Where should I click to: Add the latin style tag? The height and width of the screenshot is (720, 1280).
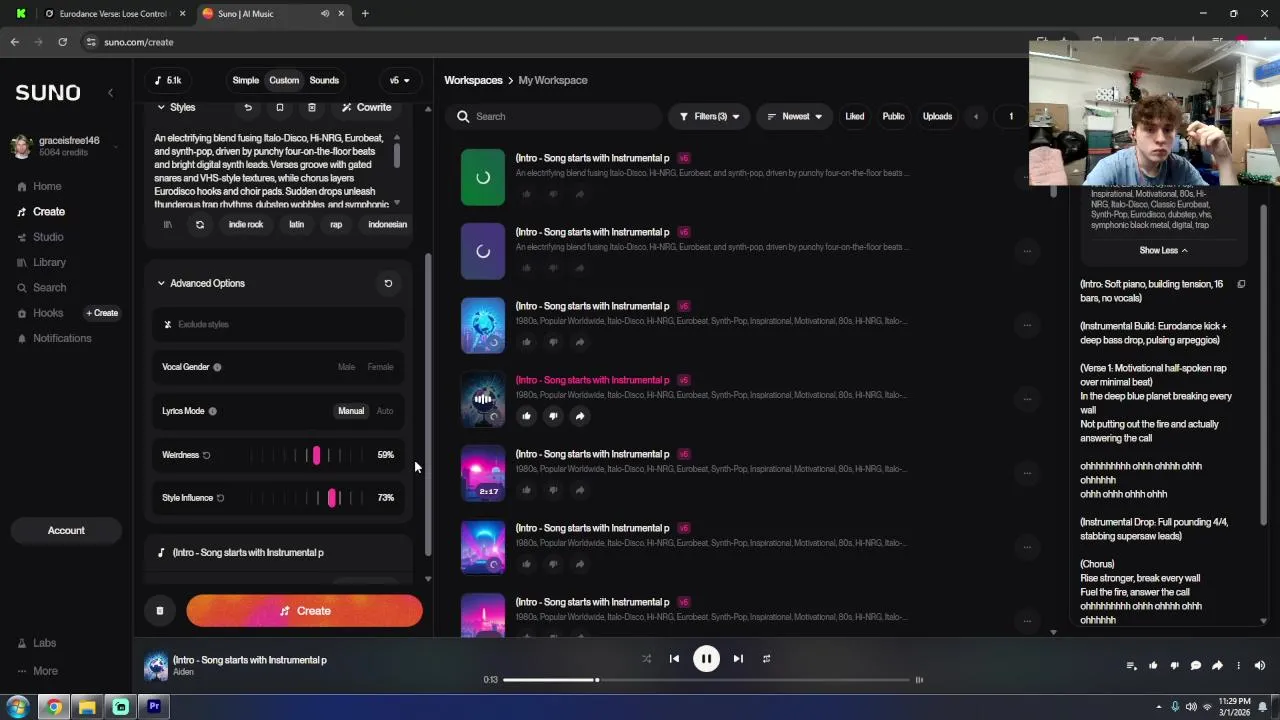click(x=297, y=224)
